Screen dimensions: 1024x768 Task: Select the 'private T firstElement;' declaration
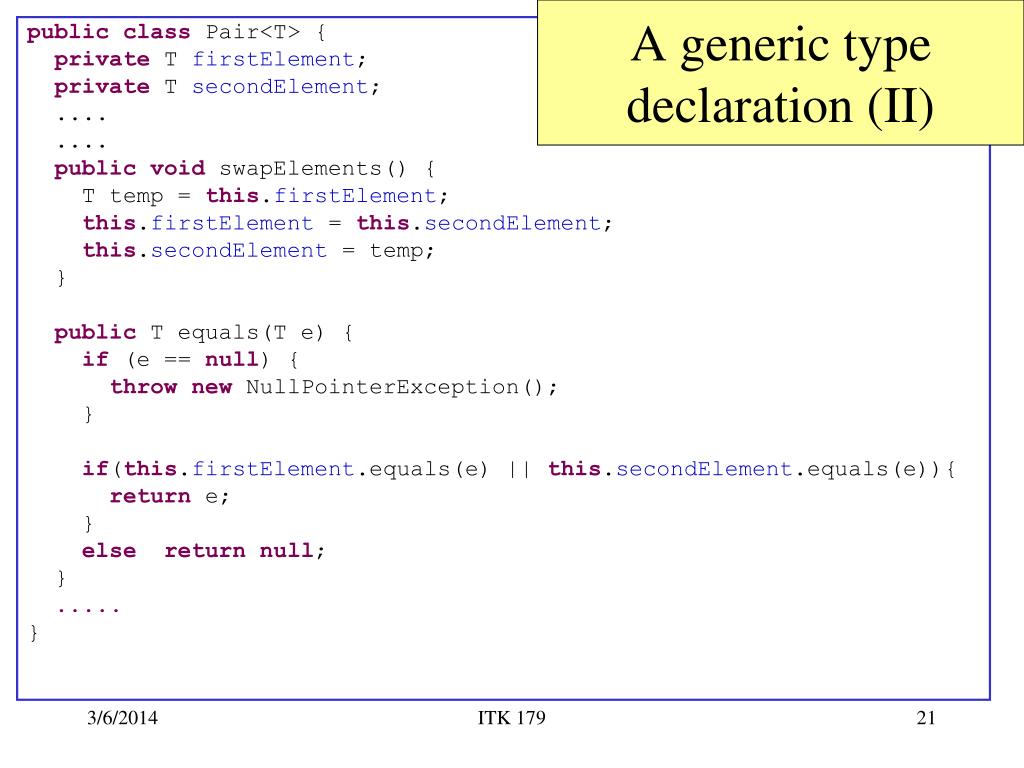click(x=210, y=59)
